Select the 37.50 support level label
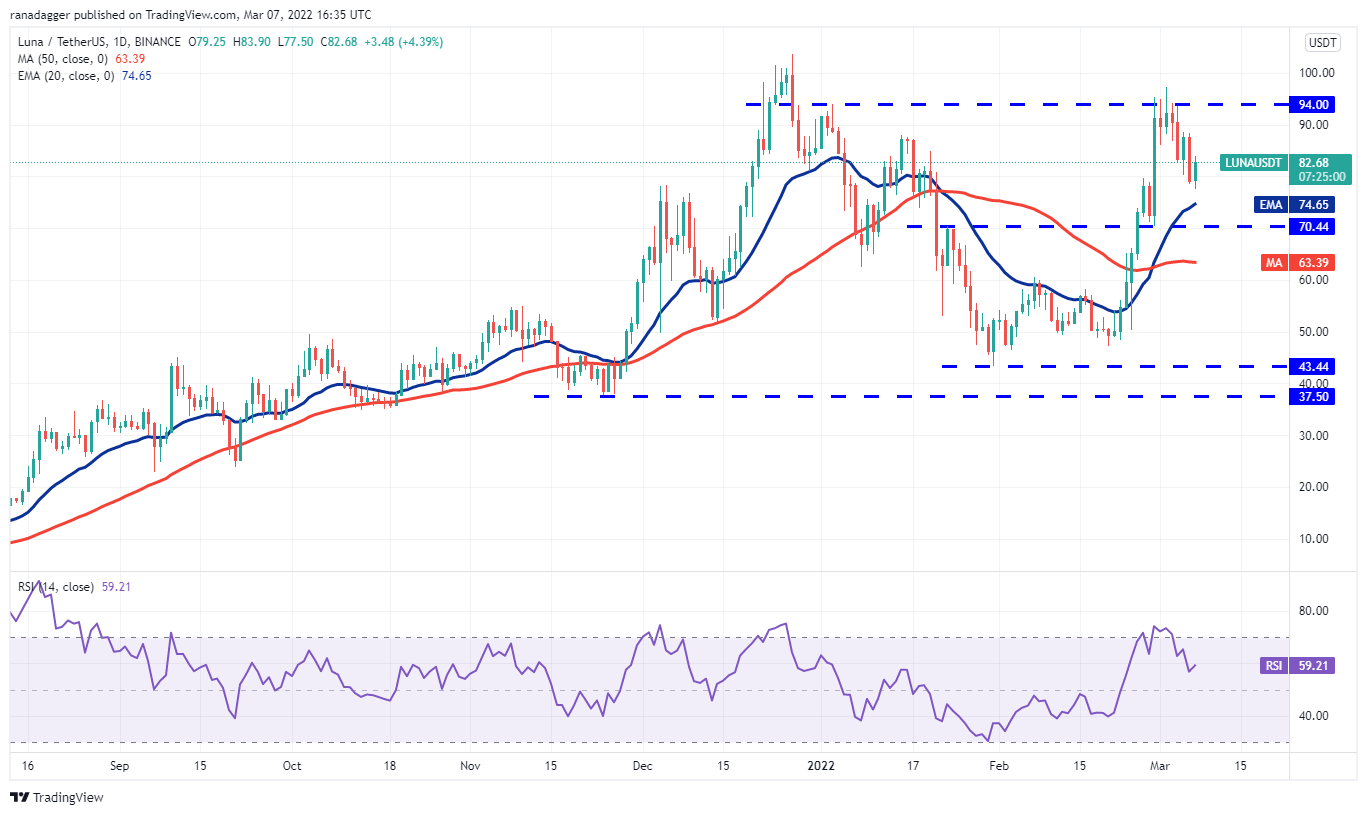1367x815 pixels. pyautogui.click(x=1312, y=397)
